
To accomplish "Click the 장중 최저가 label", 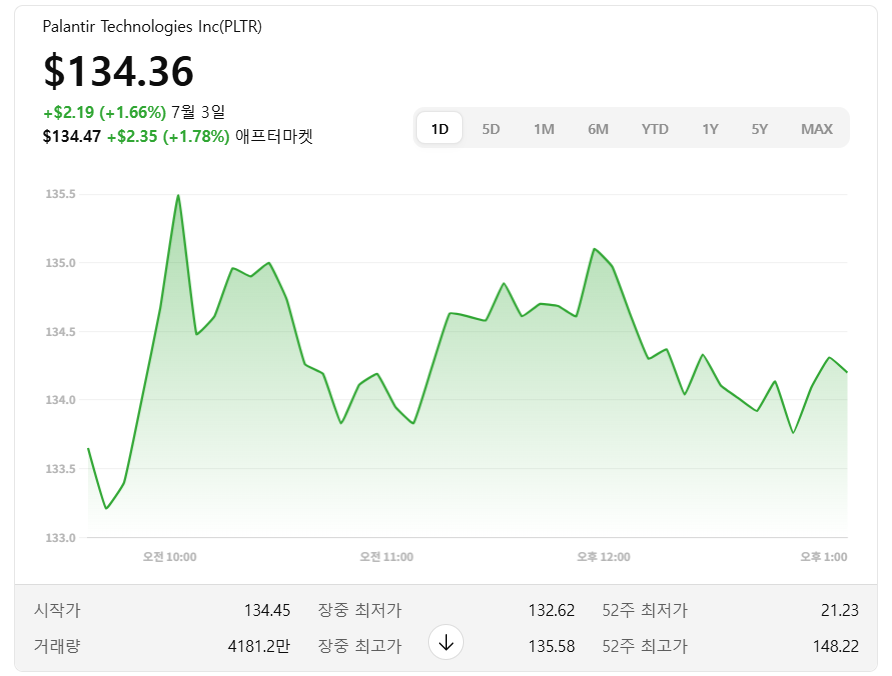I will click(360, 610).
